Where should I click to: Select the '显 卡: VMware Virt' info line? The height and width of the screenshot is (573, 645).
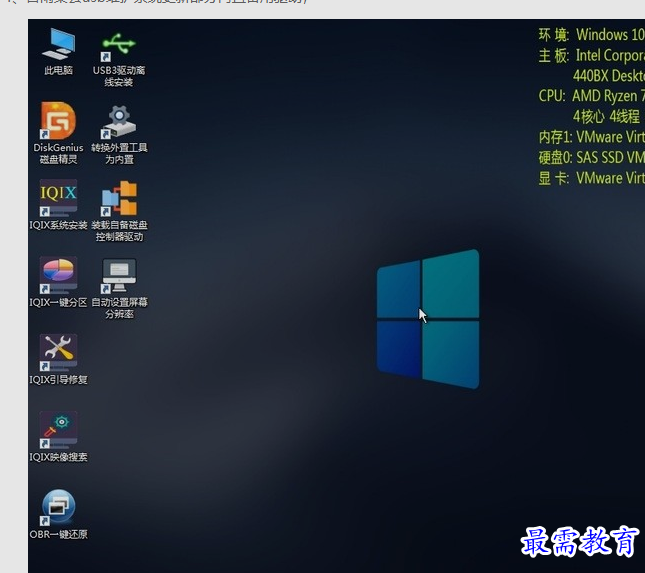(592, 179)
